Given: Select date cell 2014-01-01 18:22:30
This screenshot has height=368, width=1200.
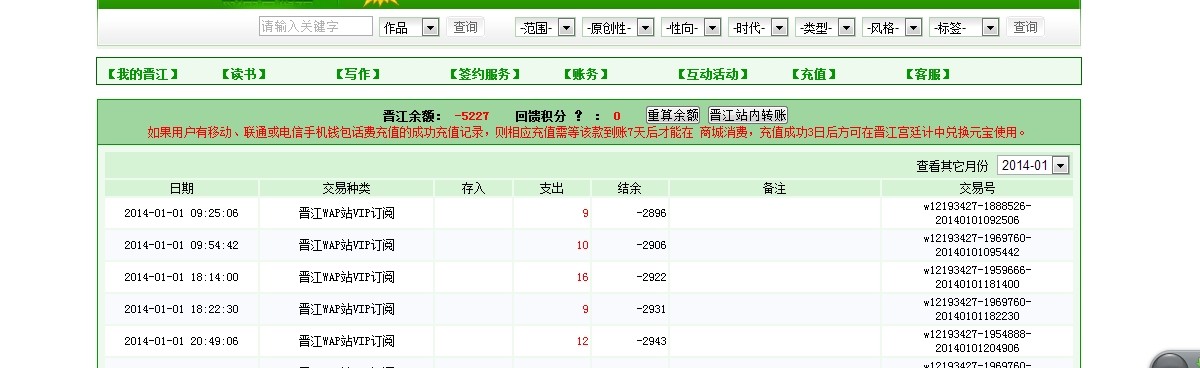Looking at the screenshot, I should click(181, 309).
